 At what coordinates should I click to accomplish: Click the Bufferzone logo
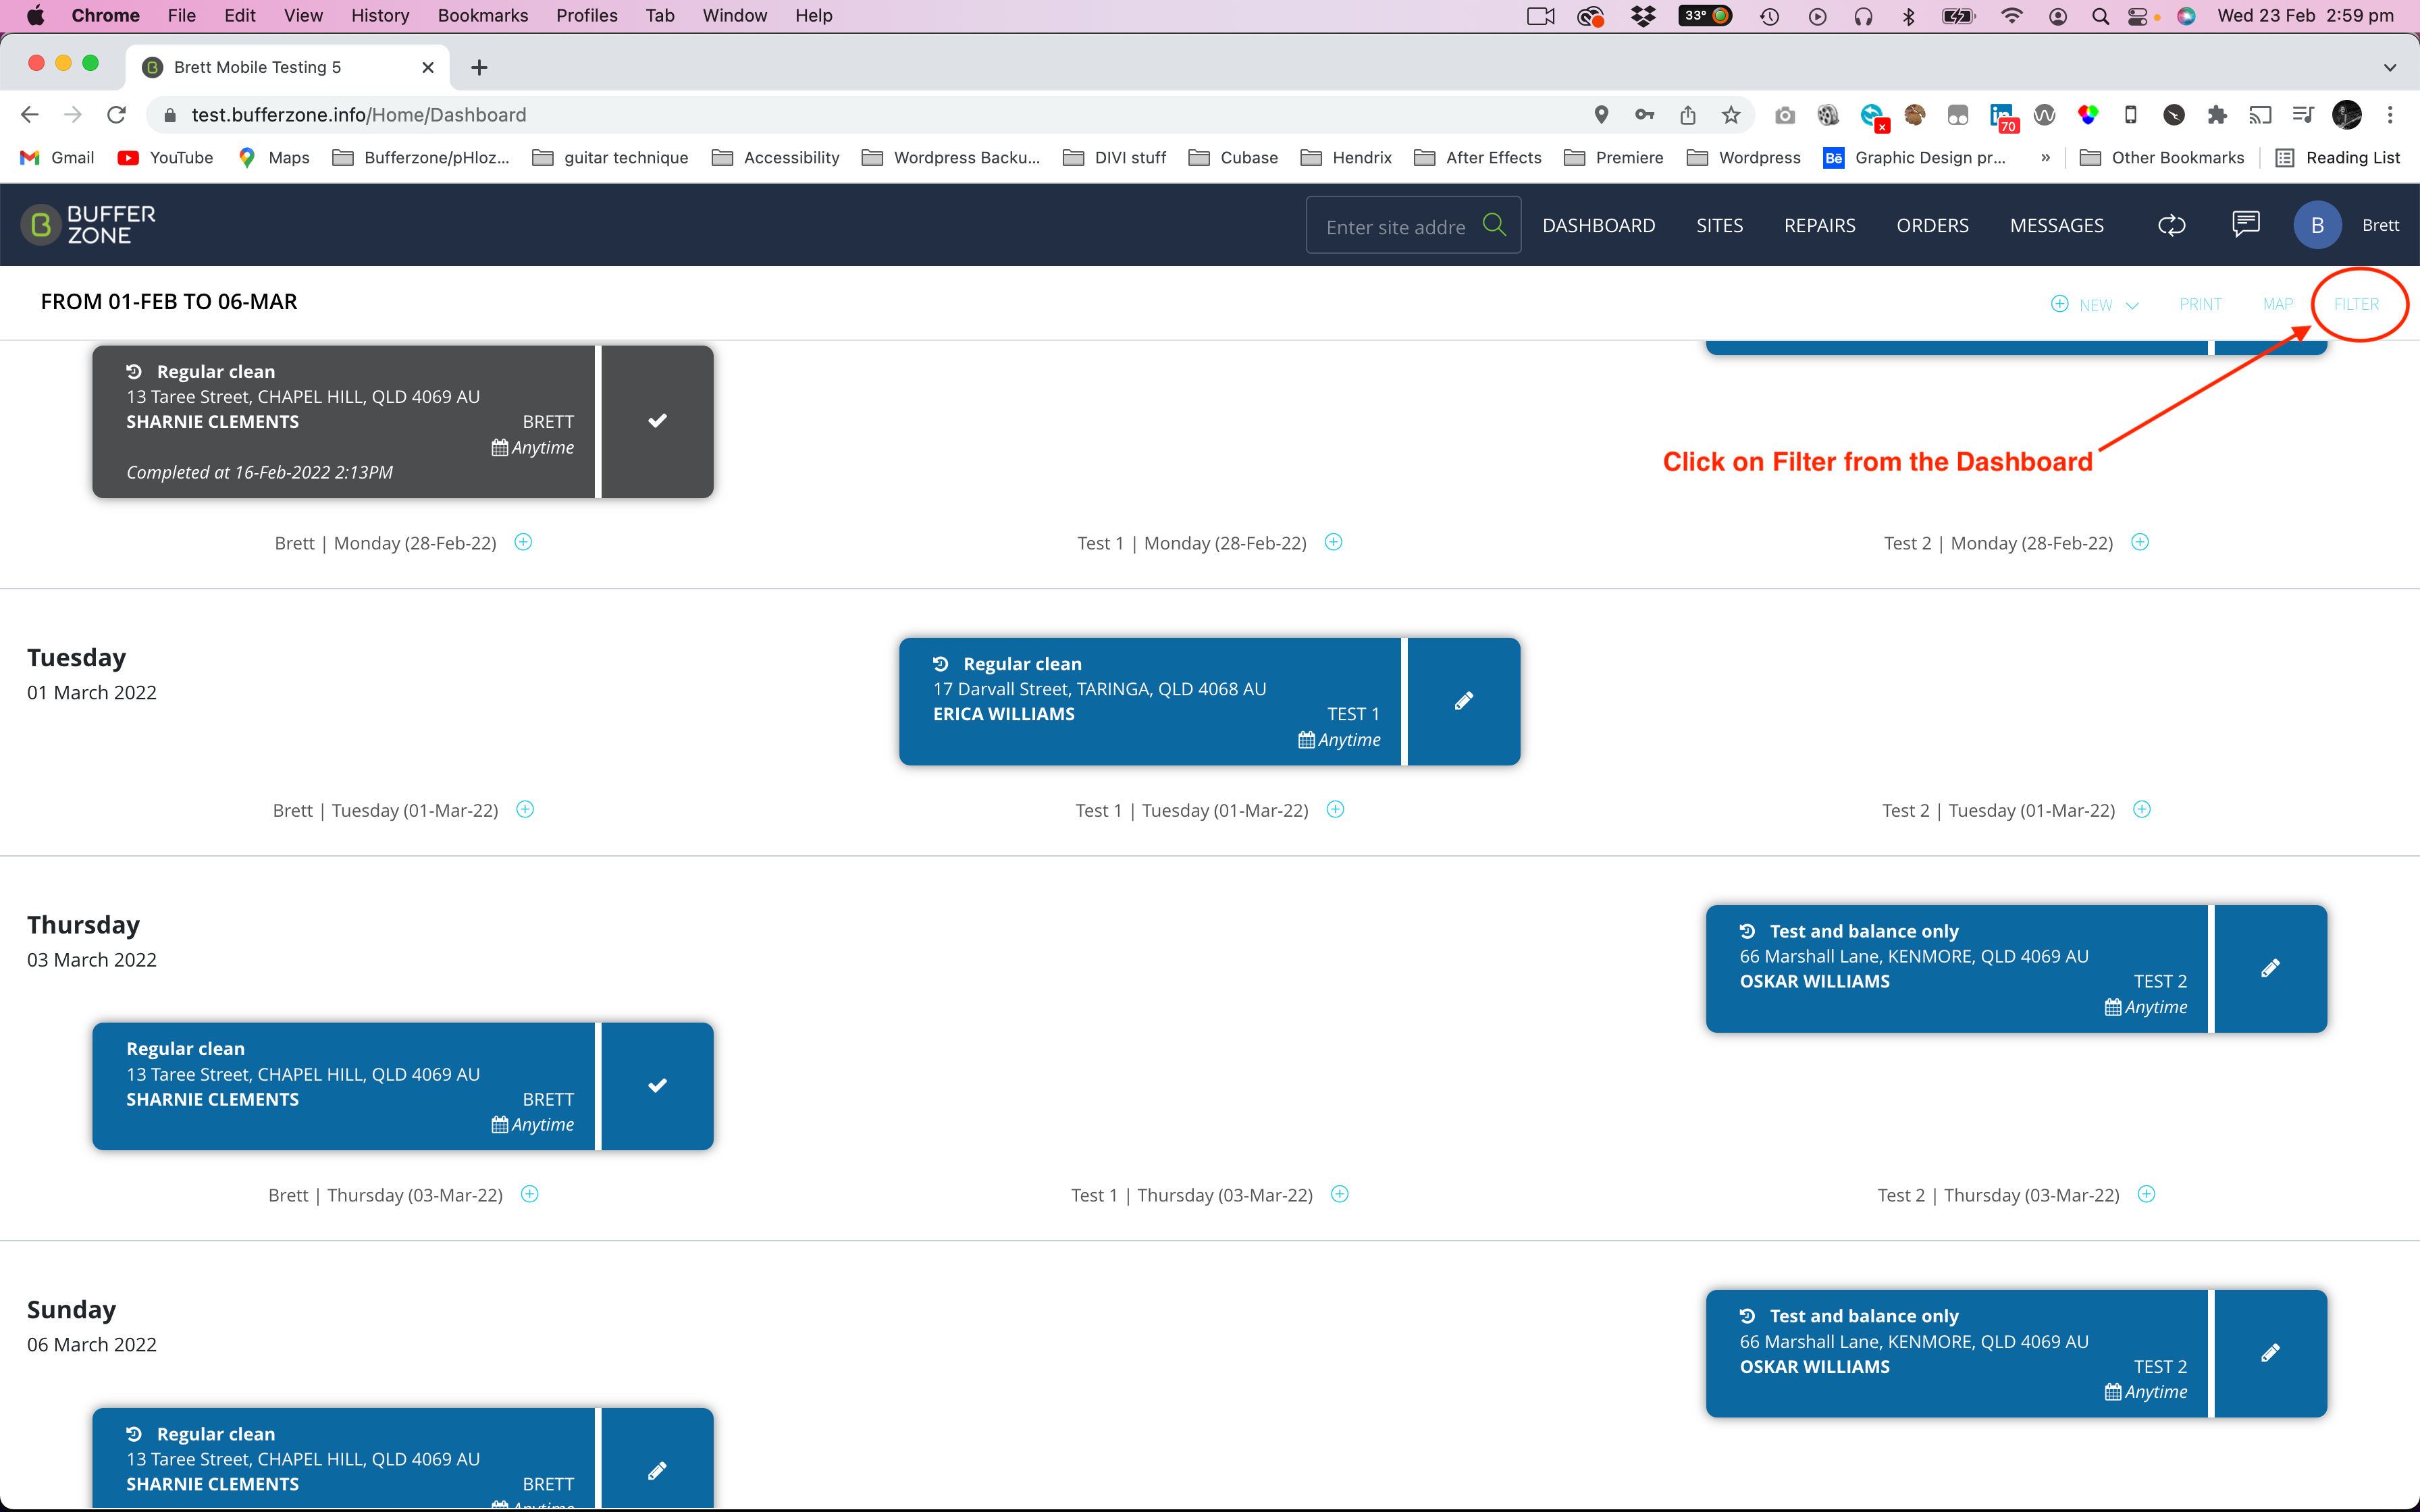point(89,225)
